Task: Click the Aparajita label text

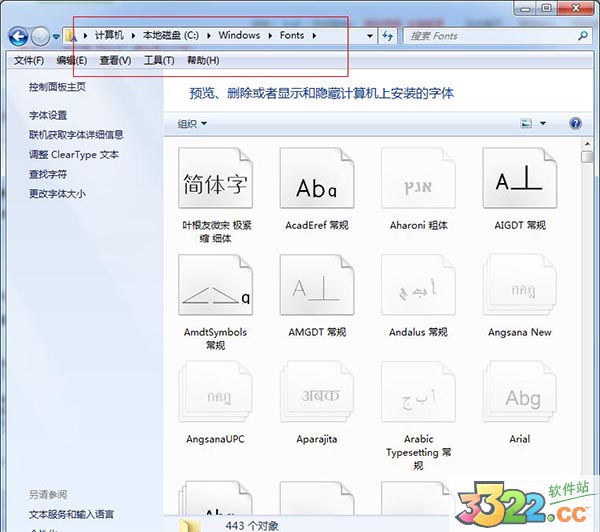Action: coord(317,439)
